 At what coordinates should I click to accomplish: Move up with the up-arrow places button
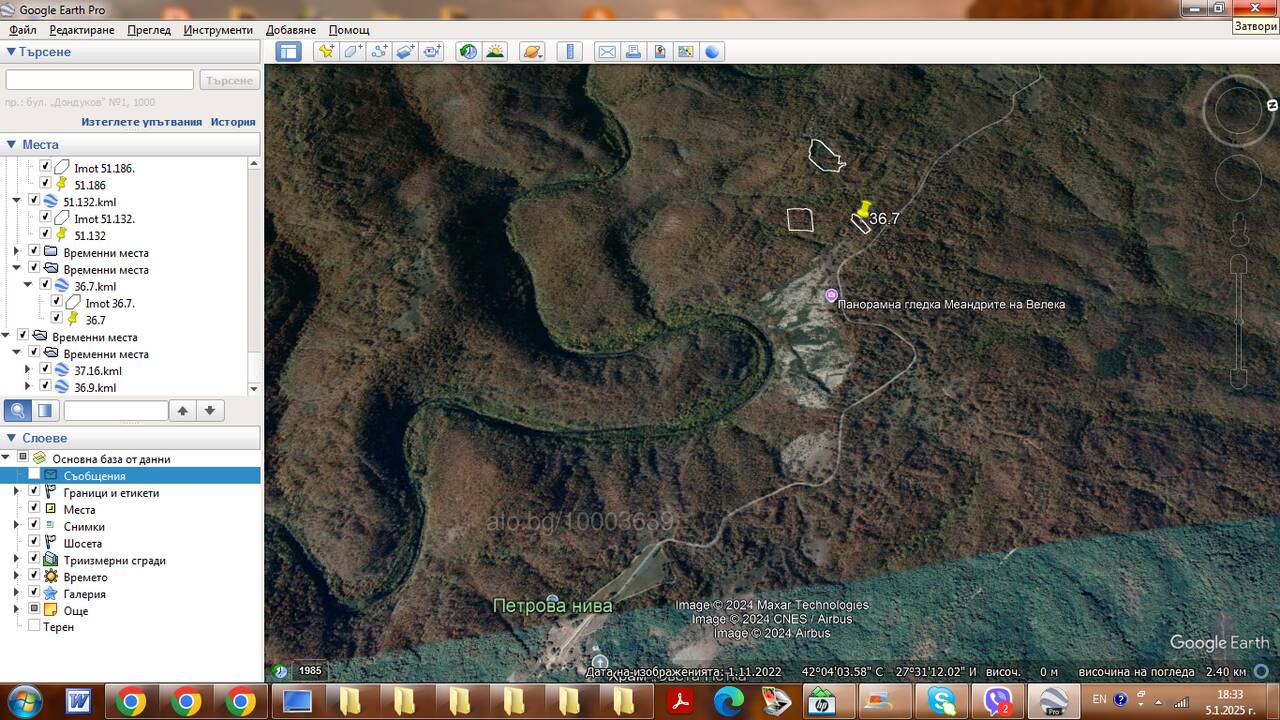[x=183, y=410]
